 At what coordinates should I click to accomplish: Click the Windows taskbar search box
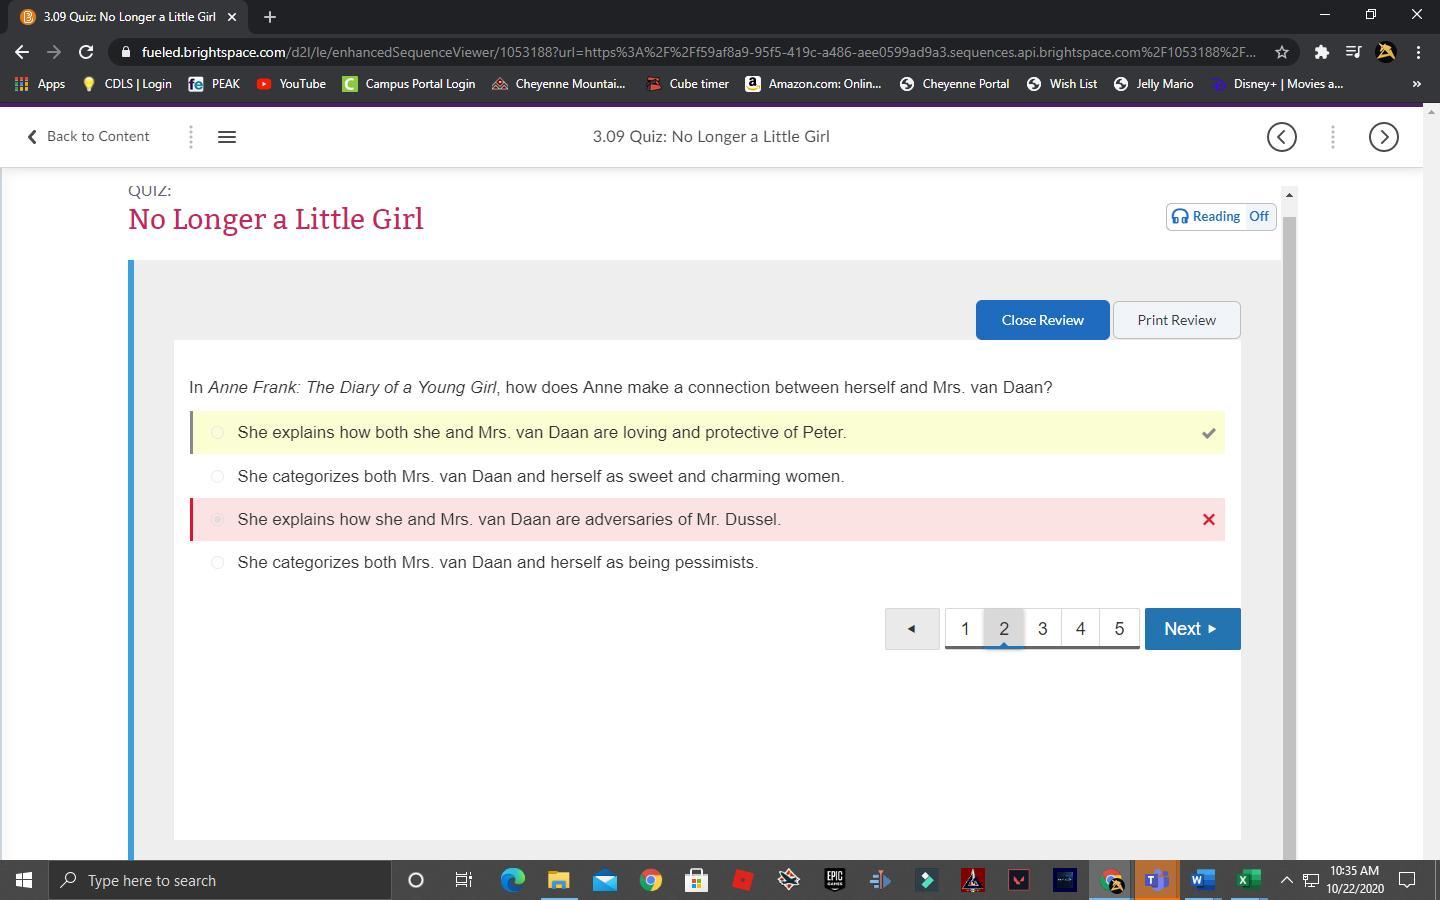(x=220, y=880)
